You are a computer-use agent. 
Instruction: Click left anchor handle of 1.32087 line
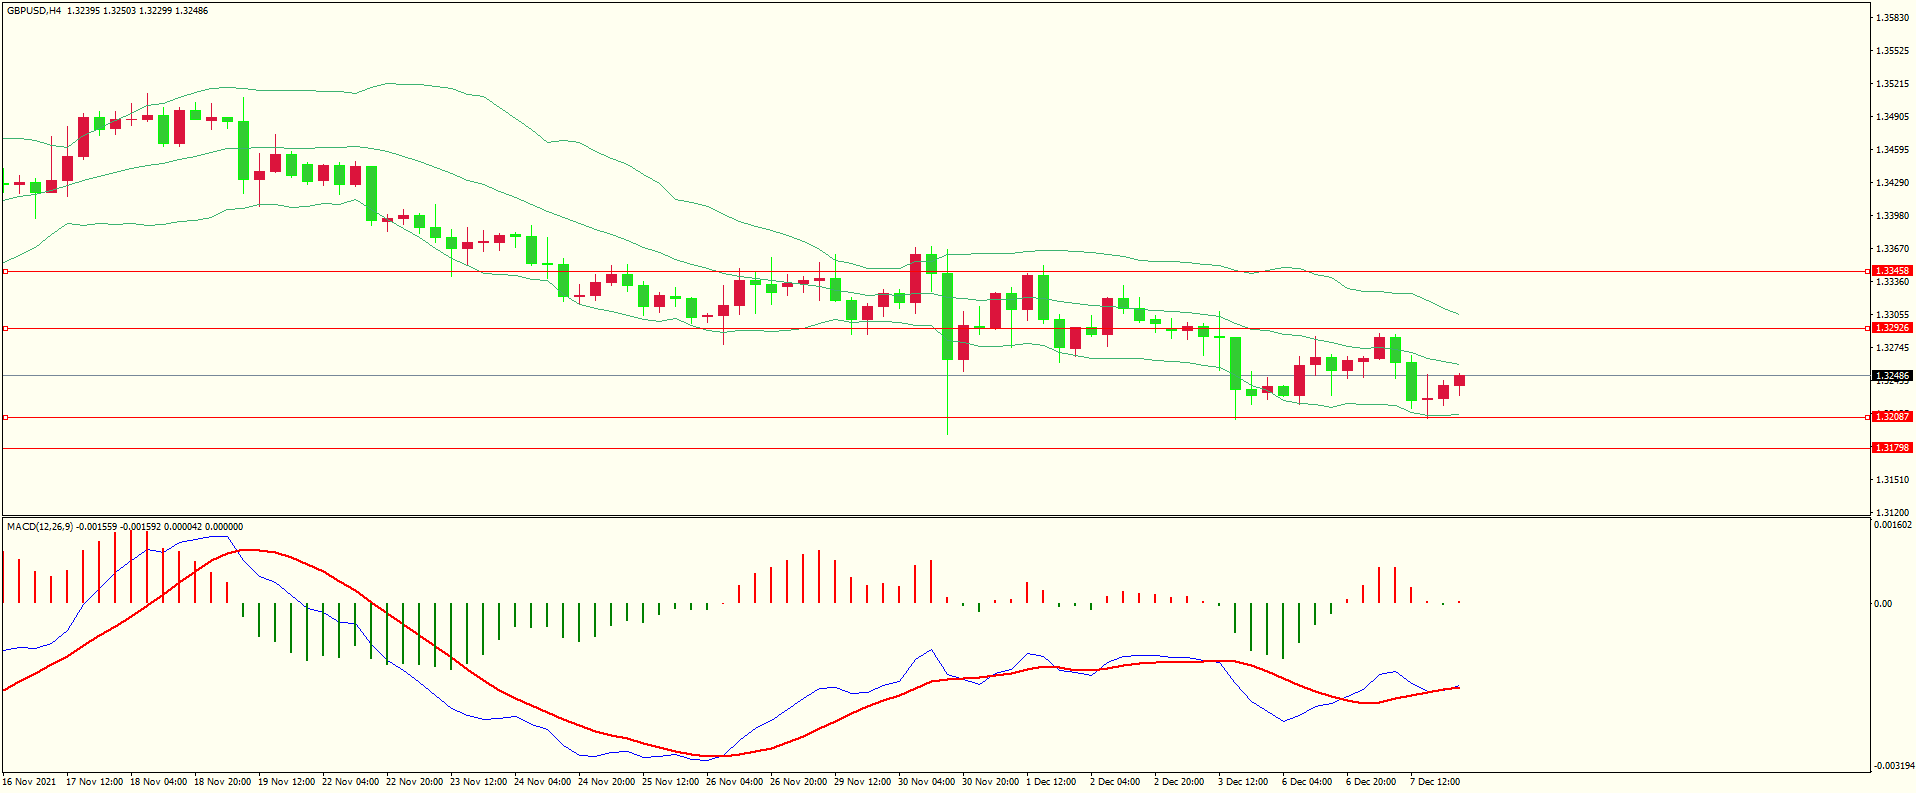(x=5, y=417)
